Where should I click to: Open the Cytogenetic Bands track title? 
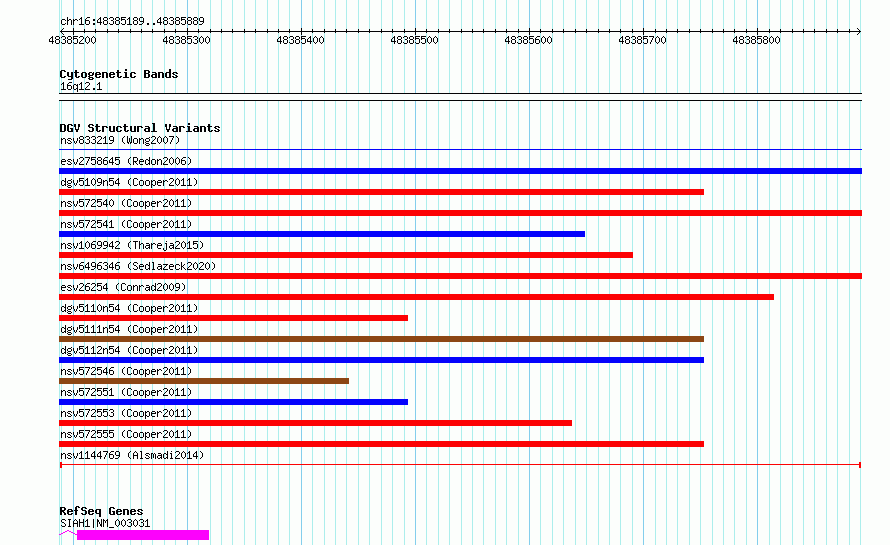pyautogui.click(x=119, y=74)
